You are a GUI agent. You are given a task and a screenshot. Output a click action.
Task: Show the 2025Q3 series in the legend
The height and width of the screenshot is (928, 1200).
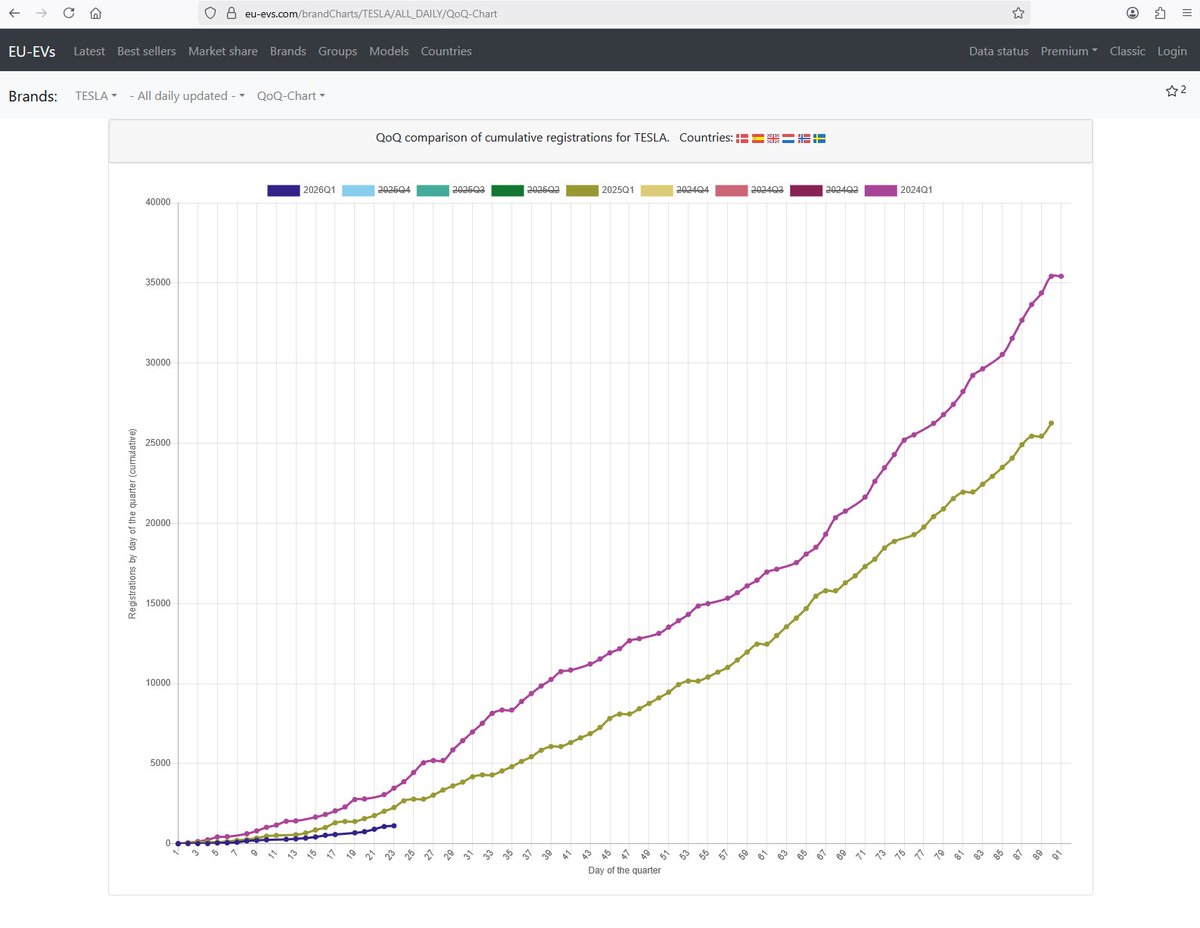(450, 190)
